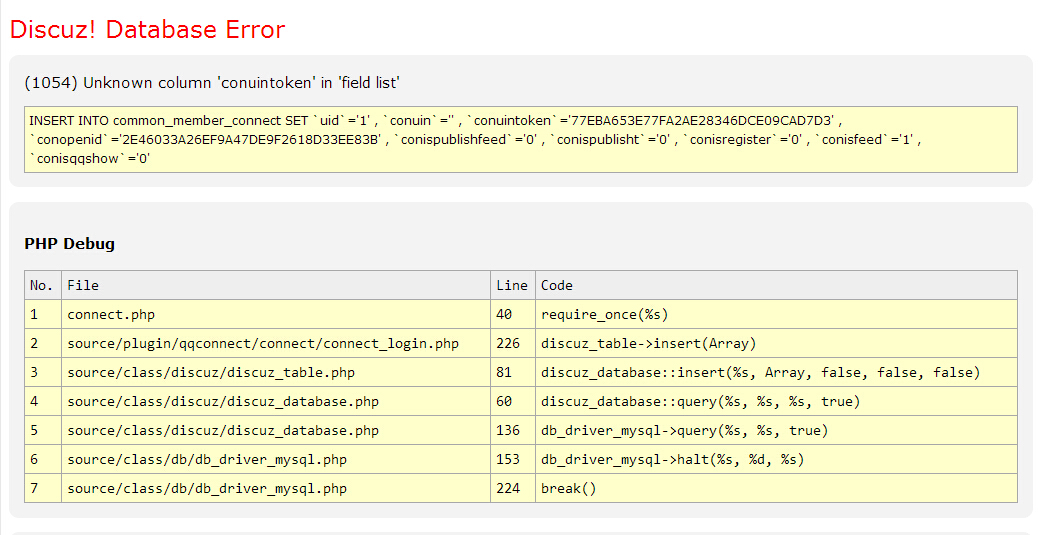Click the "File" column header

click(83, 285)
